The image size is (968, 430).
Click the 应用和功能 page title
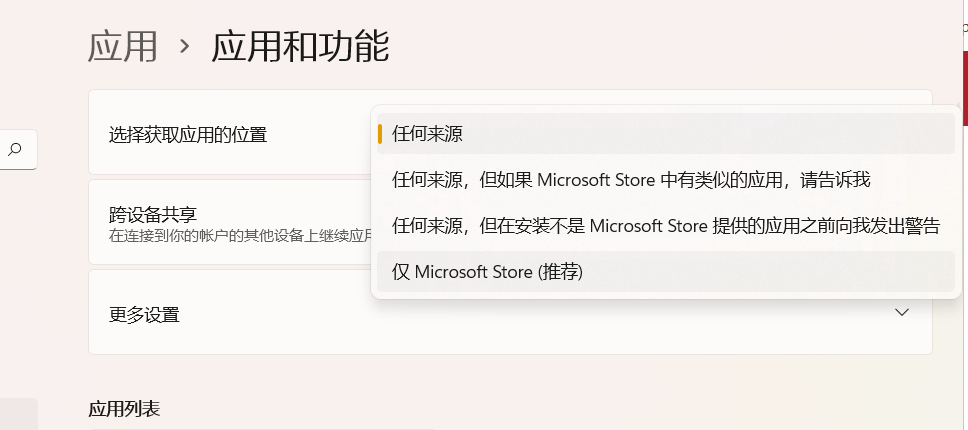(x=300, y=46)
